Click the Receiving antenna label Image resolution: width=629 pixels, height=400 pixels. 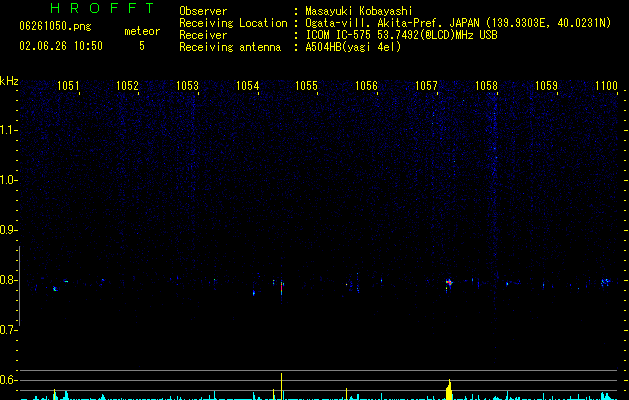click(230, 47)
